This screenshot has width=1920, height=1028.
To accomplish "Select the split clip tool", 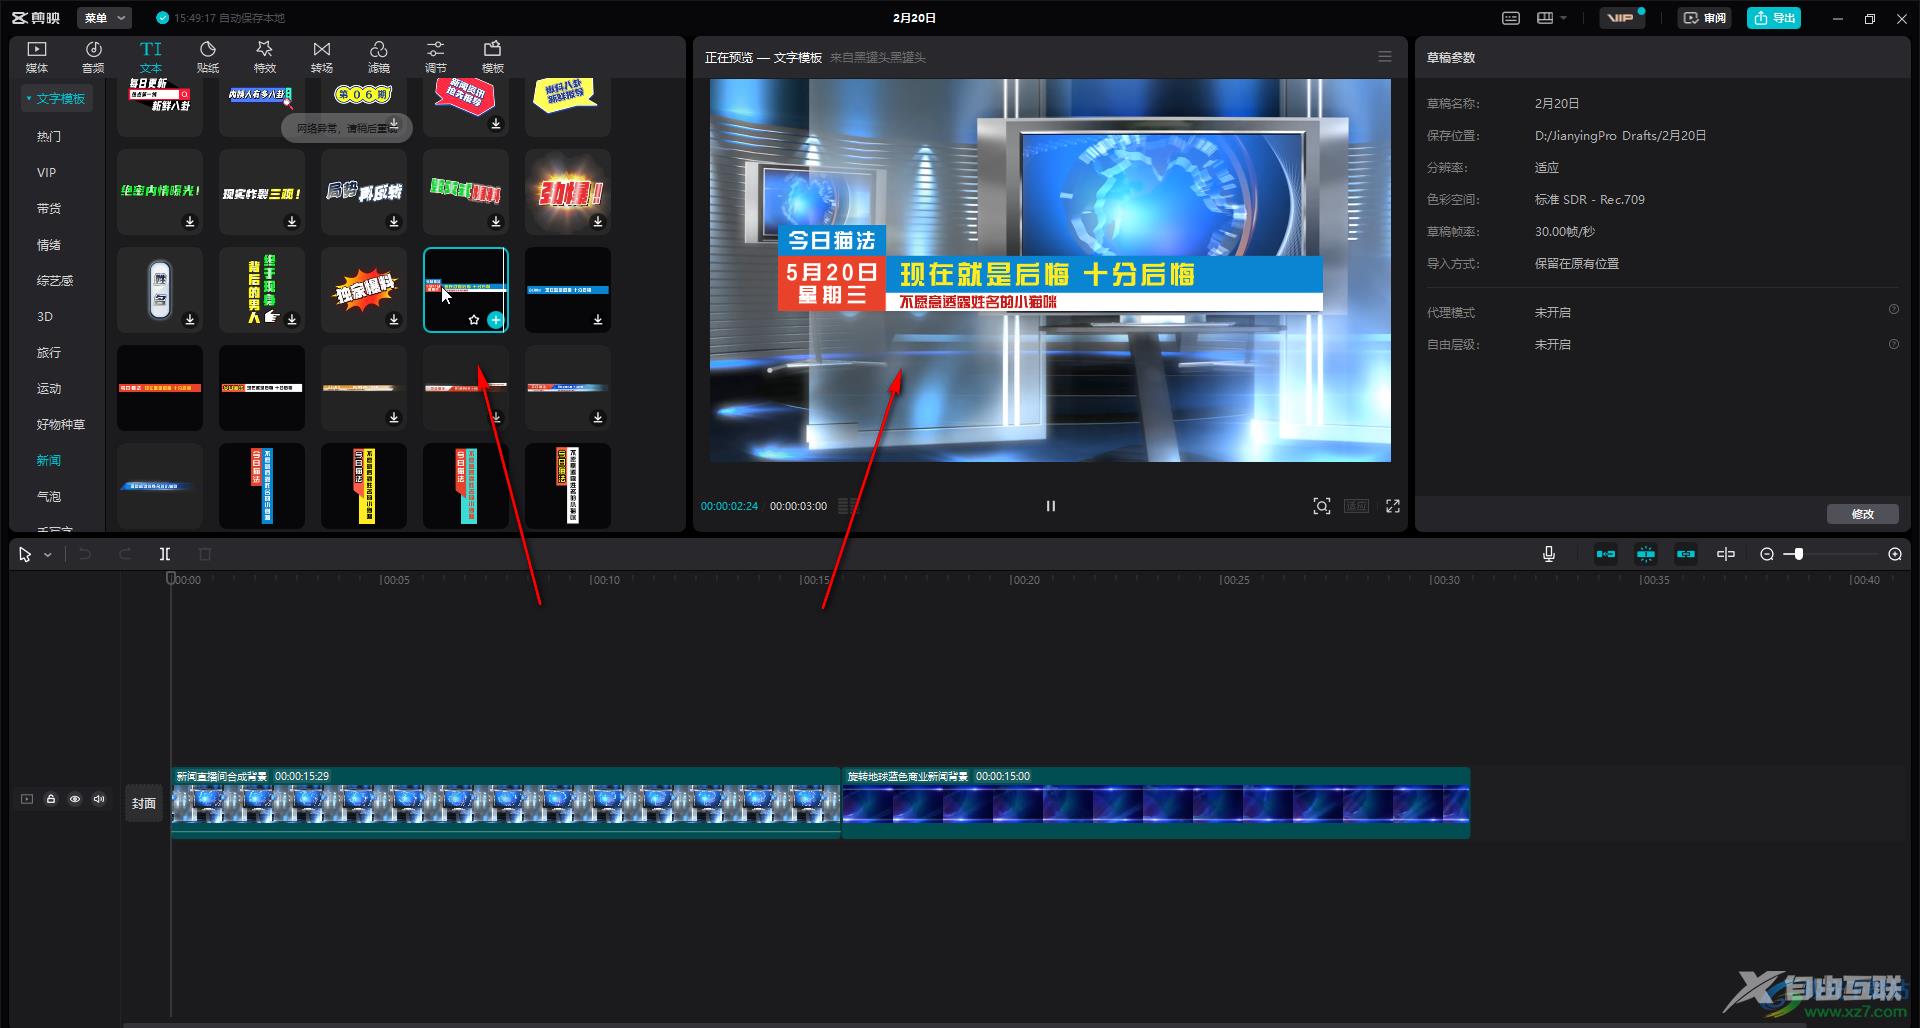I will (x=165, y=554).
